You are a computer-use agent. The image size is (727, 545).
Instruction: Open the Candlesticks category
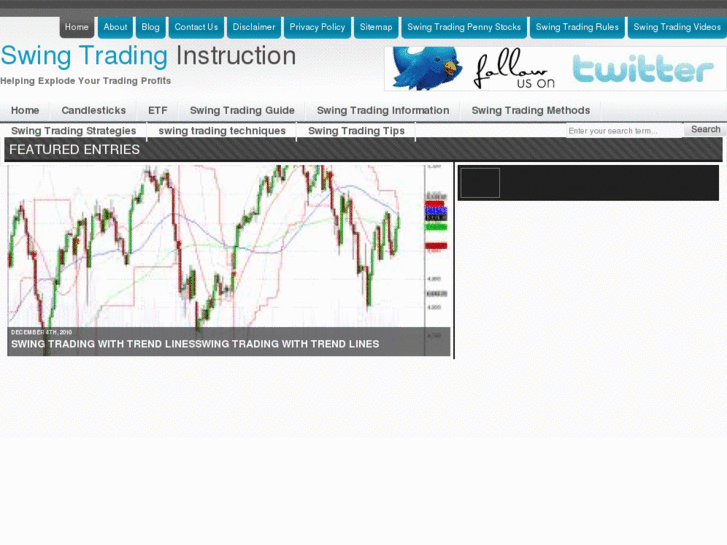94,110
